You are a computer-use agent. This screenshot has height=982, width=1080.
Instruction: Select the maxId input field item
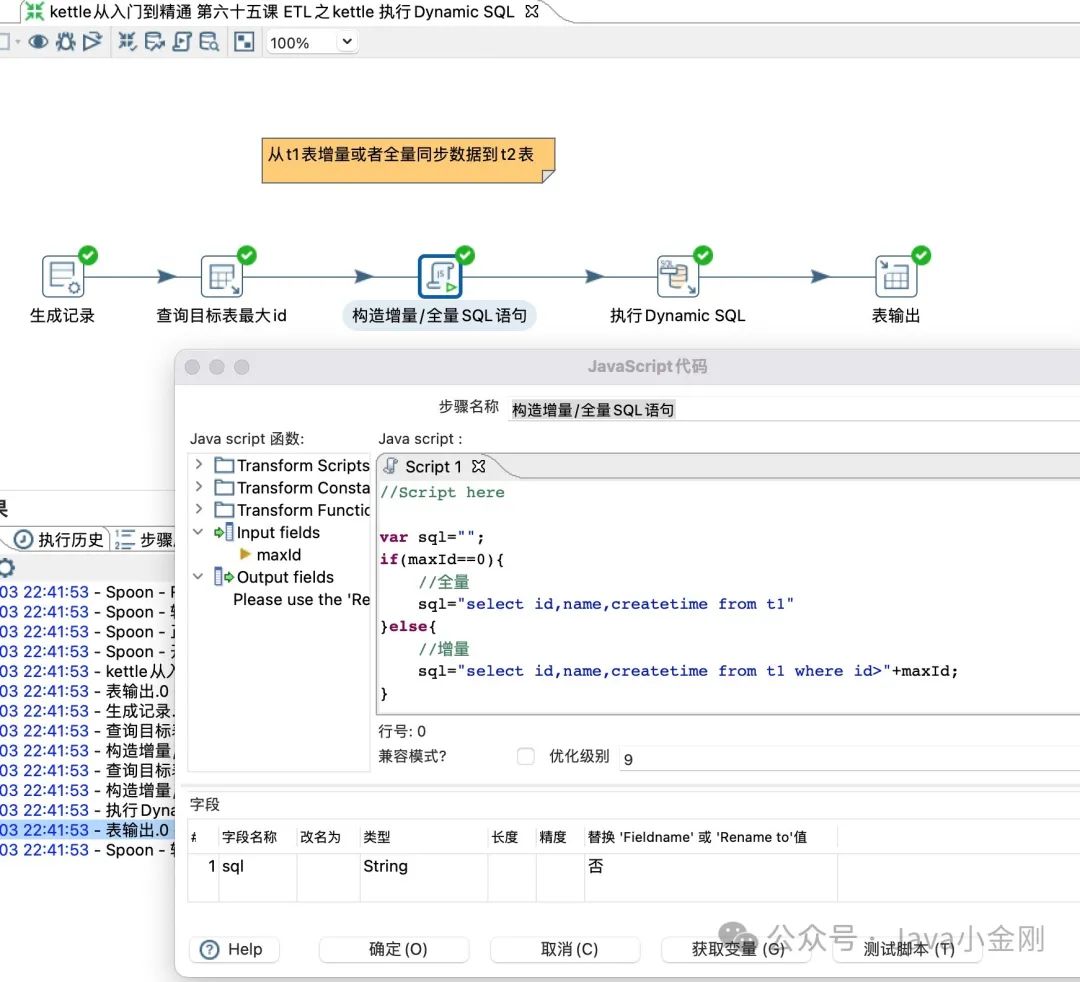278,555
